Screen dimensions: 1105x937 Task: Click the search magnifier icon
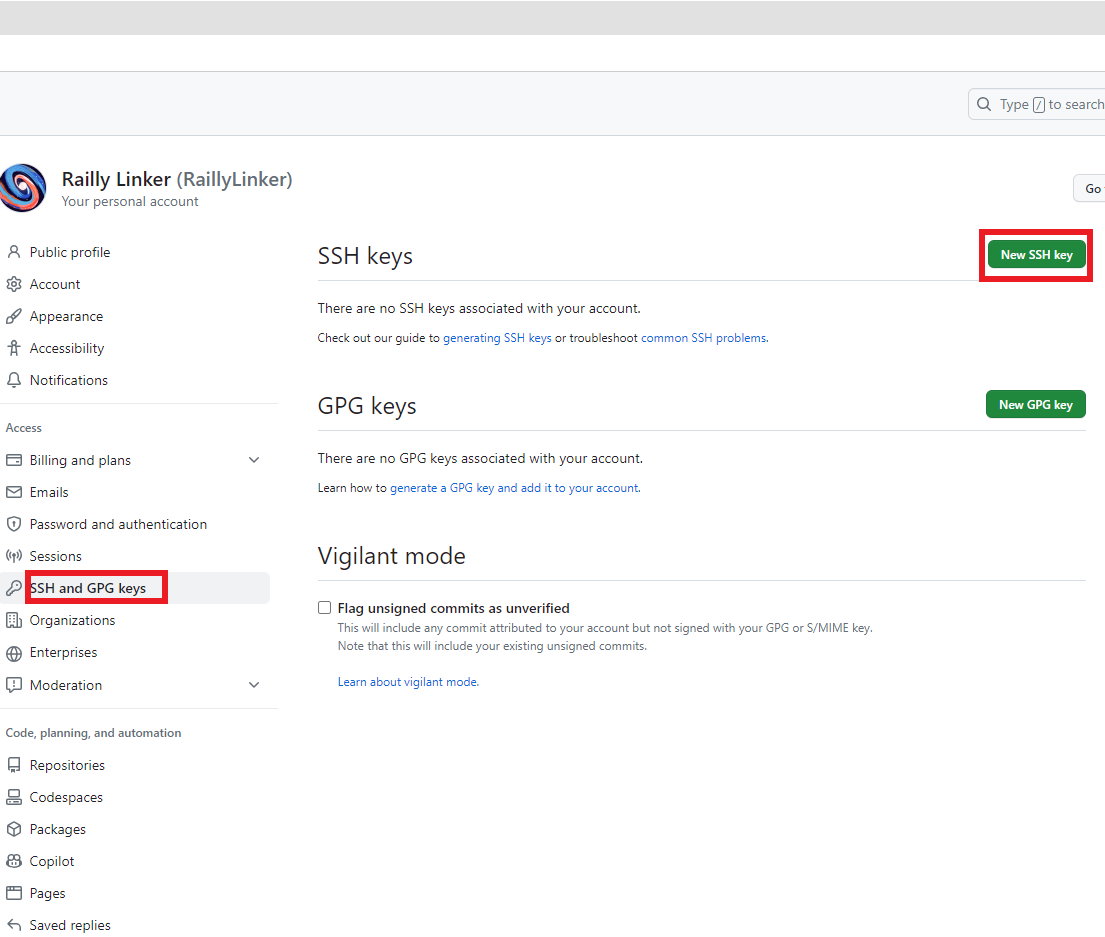point(984,104)
